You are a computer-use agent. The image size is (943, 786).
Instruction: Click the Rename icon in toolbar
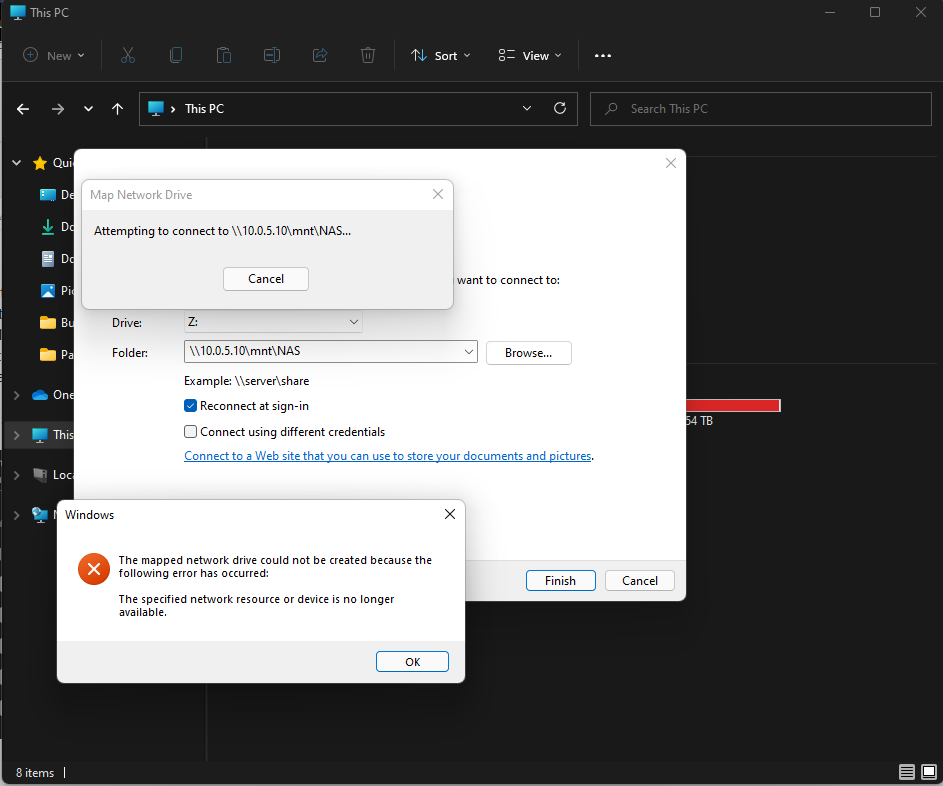coord(272,55)
